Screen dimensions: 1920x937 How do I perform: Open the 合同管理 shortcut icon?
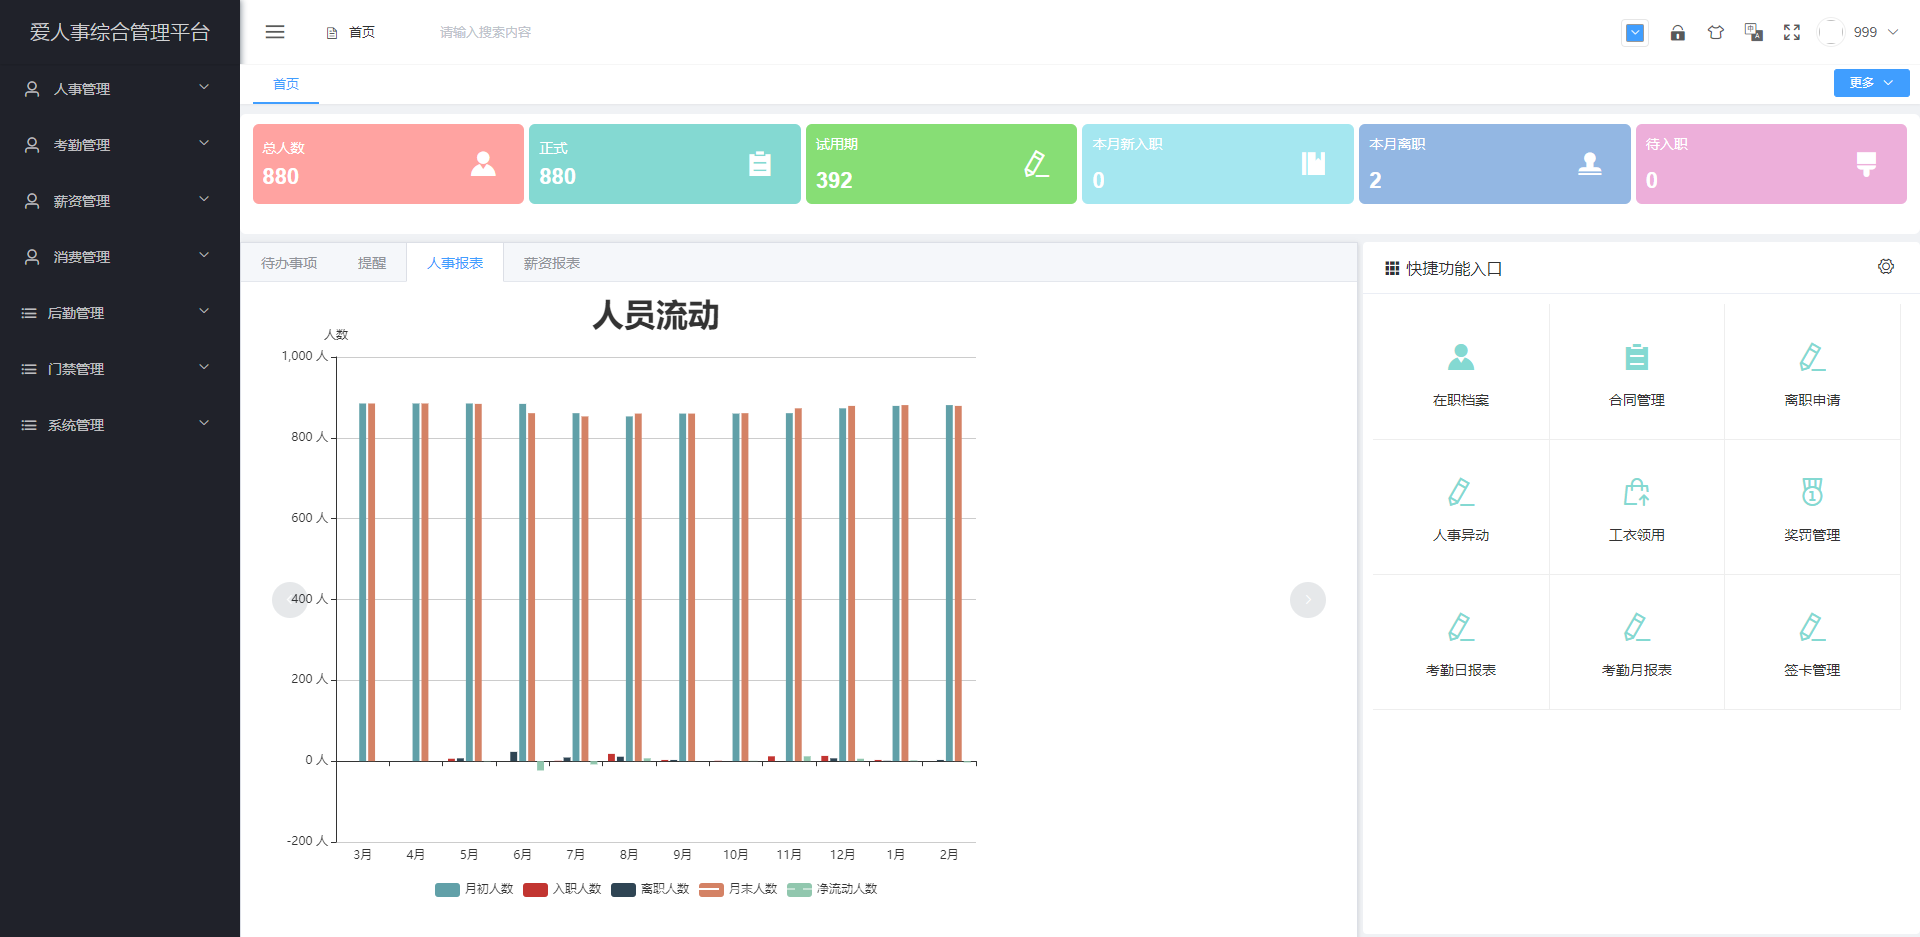point(1636,357)
